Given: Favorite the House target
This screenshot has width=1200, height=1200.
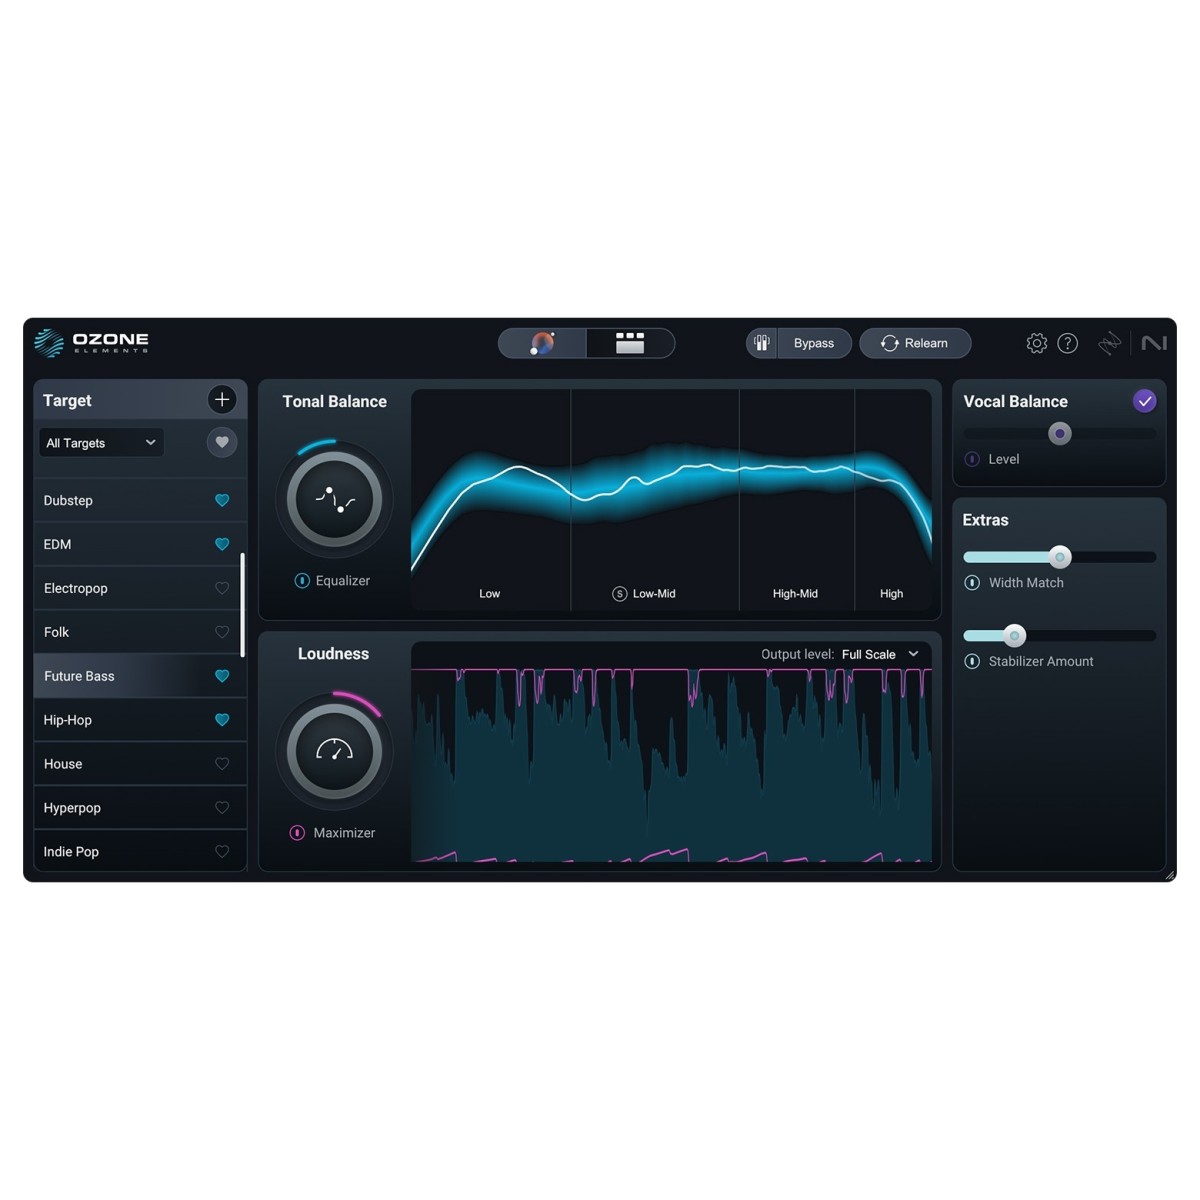Looking at the screenshot, I should pos(222,763).
